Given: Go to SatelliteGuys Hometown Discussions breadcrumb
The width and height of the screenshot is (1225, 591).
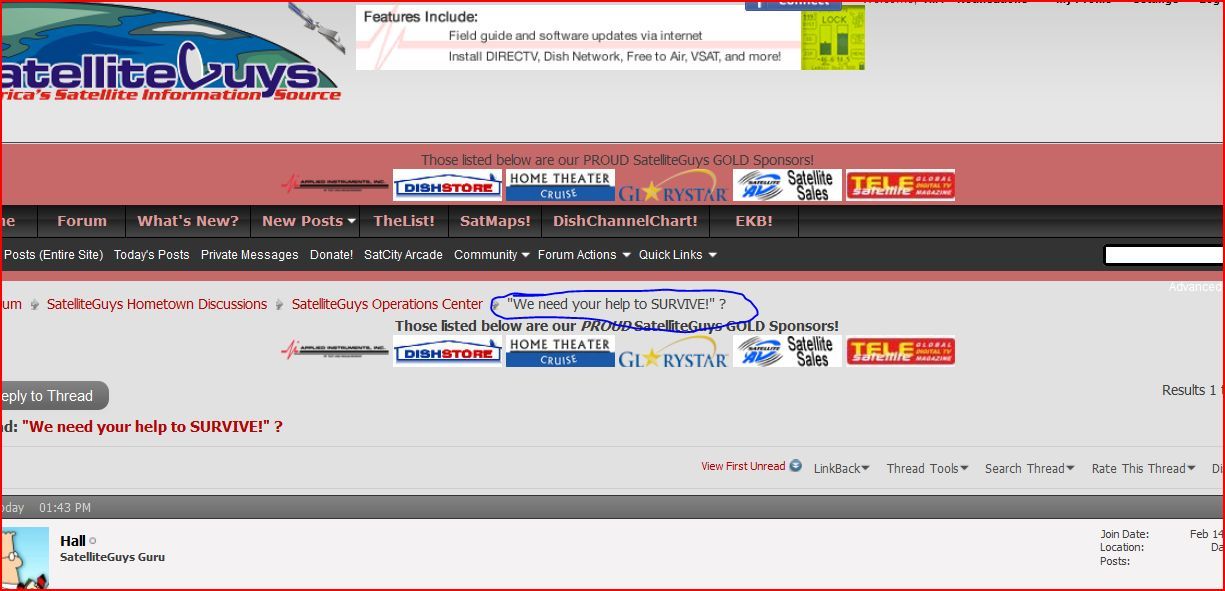Looking at the screenshot, I should pyautogui.click(x=157, y=304).
